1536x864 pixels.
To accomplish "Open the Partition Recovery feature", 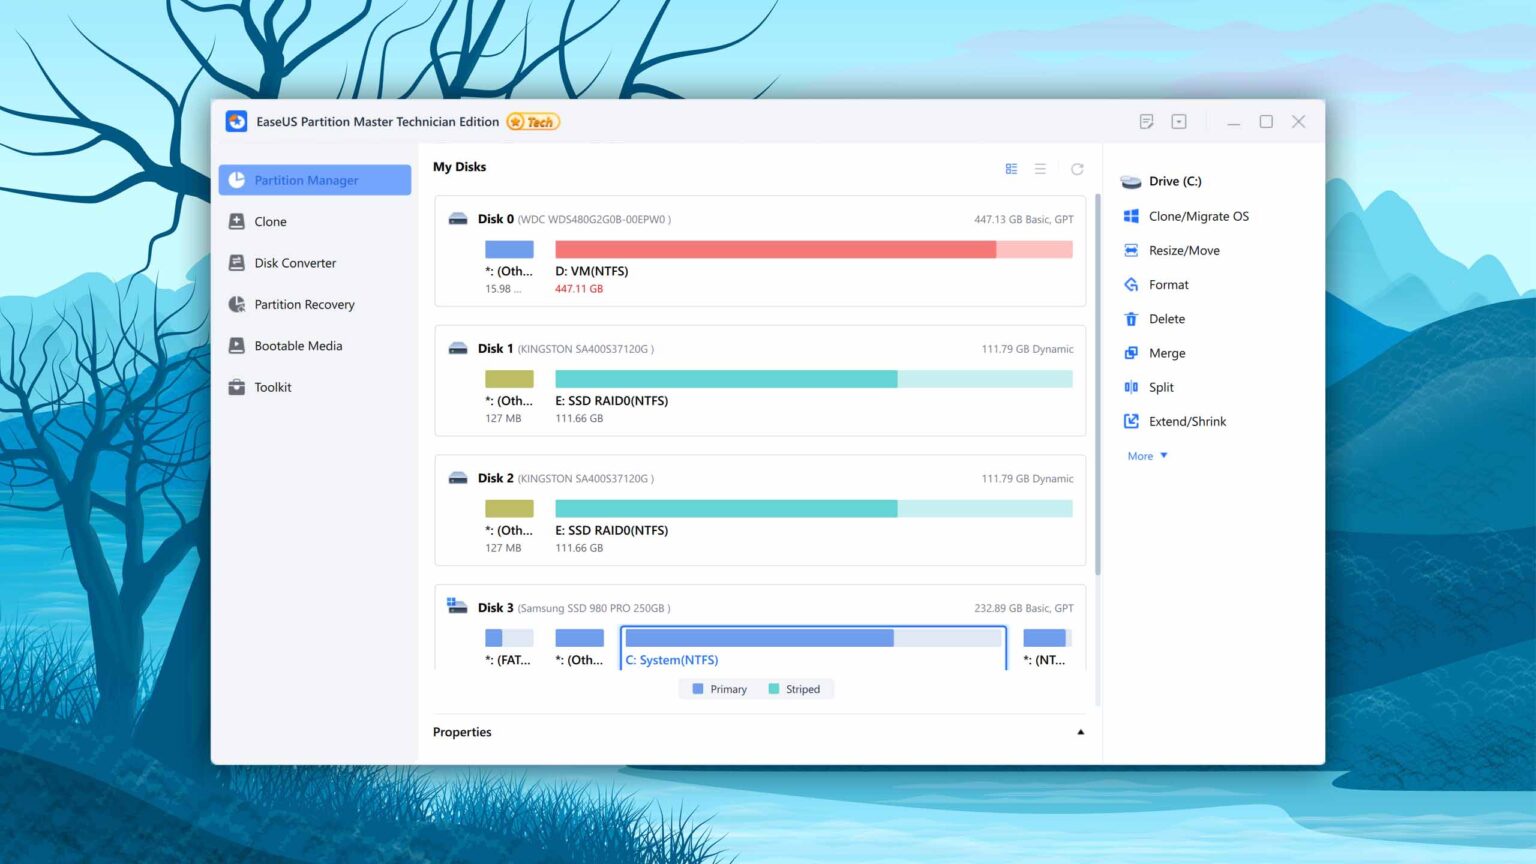I will point(304,304).
